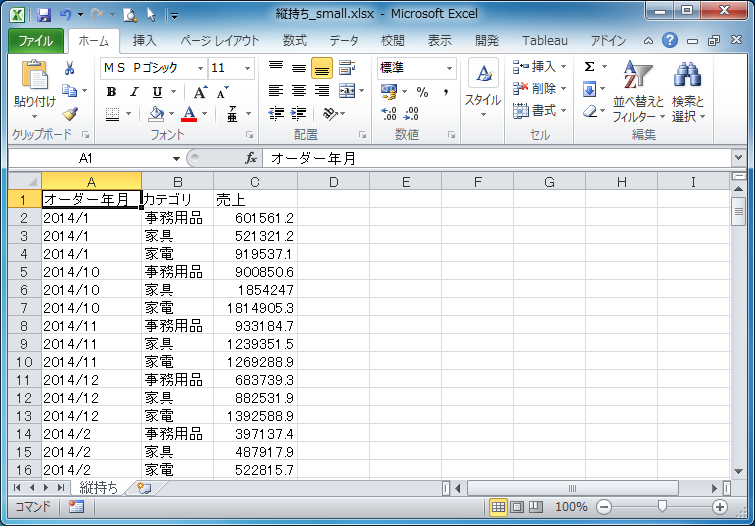Toggle middle vertical alignment
Image resolution: width=755 pixels, height=526 pixels.
(299, 68)
